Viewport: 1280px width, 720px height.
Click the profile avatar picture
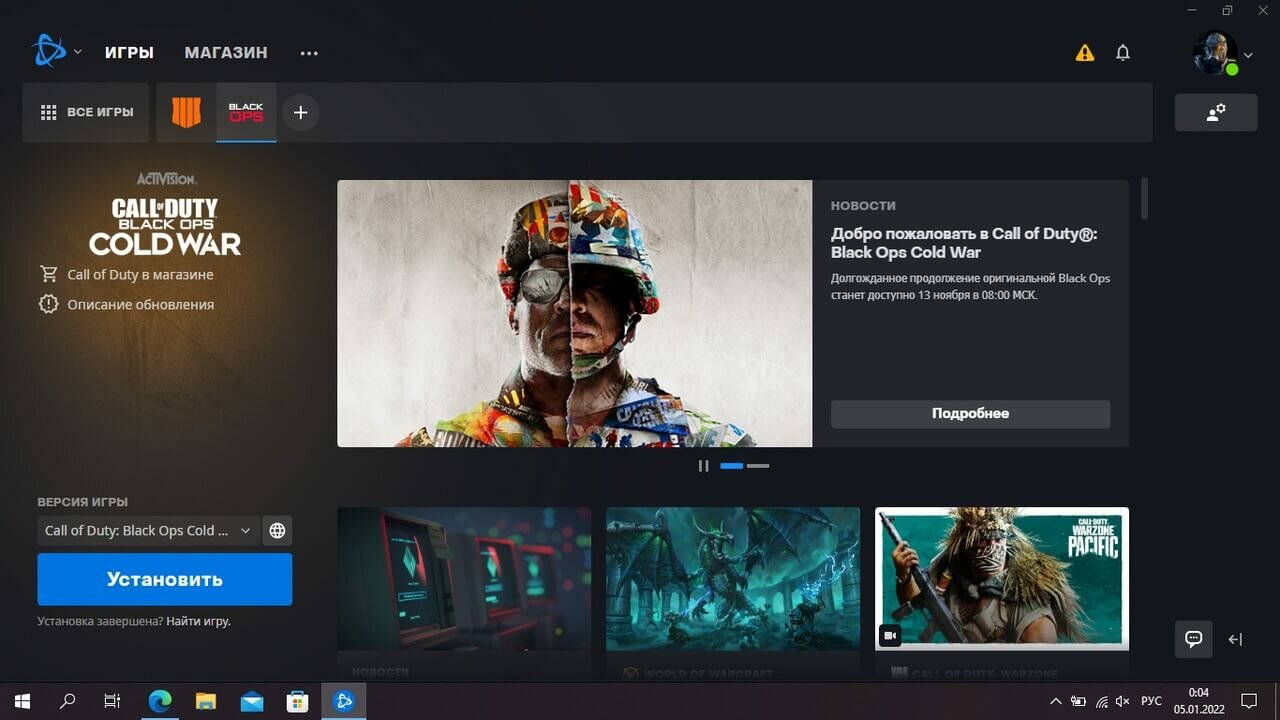(1215, 53)
